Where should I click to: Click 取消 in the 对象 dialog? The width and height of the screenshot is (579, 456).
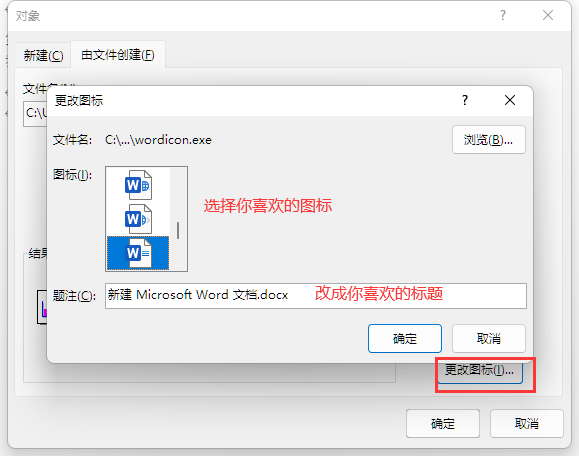(x=527, y=424)
